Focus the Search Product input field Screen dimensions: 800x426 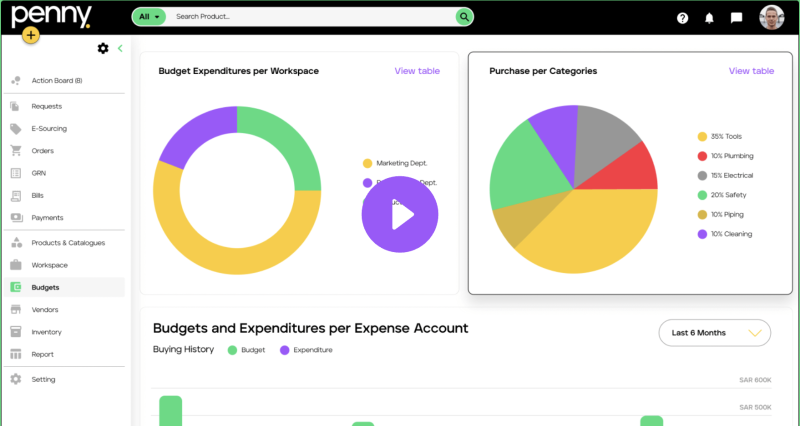tap(311, 17)
